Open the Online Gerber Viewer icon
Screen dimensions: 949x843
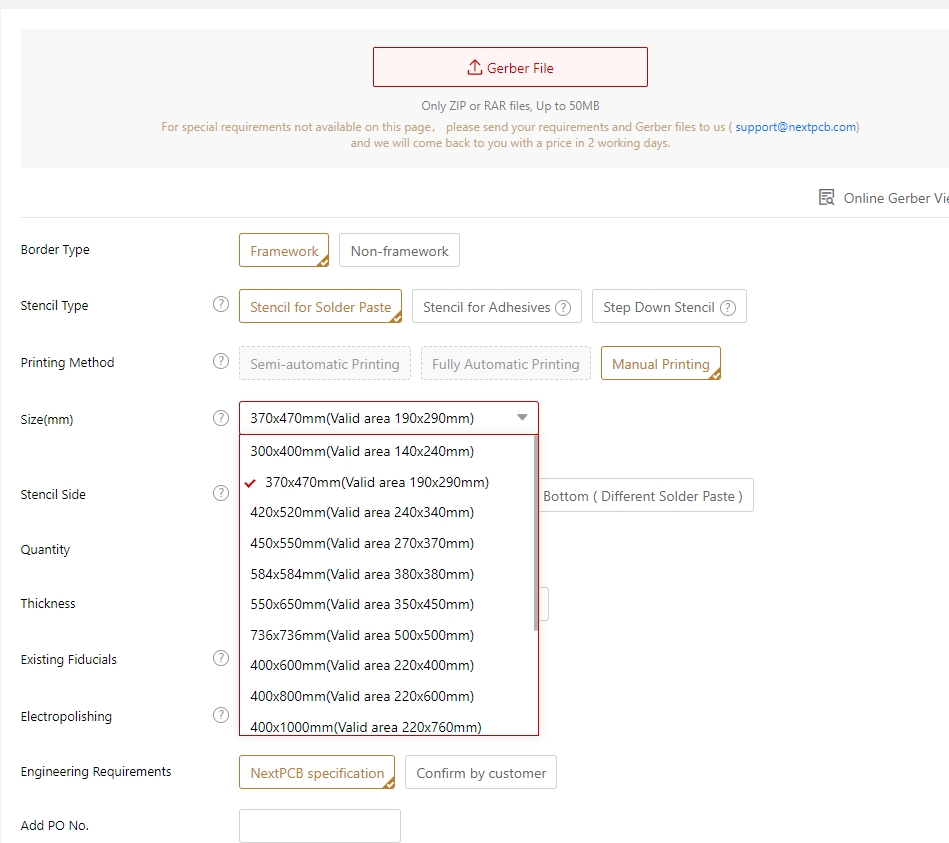coord(827,197)
